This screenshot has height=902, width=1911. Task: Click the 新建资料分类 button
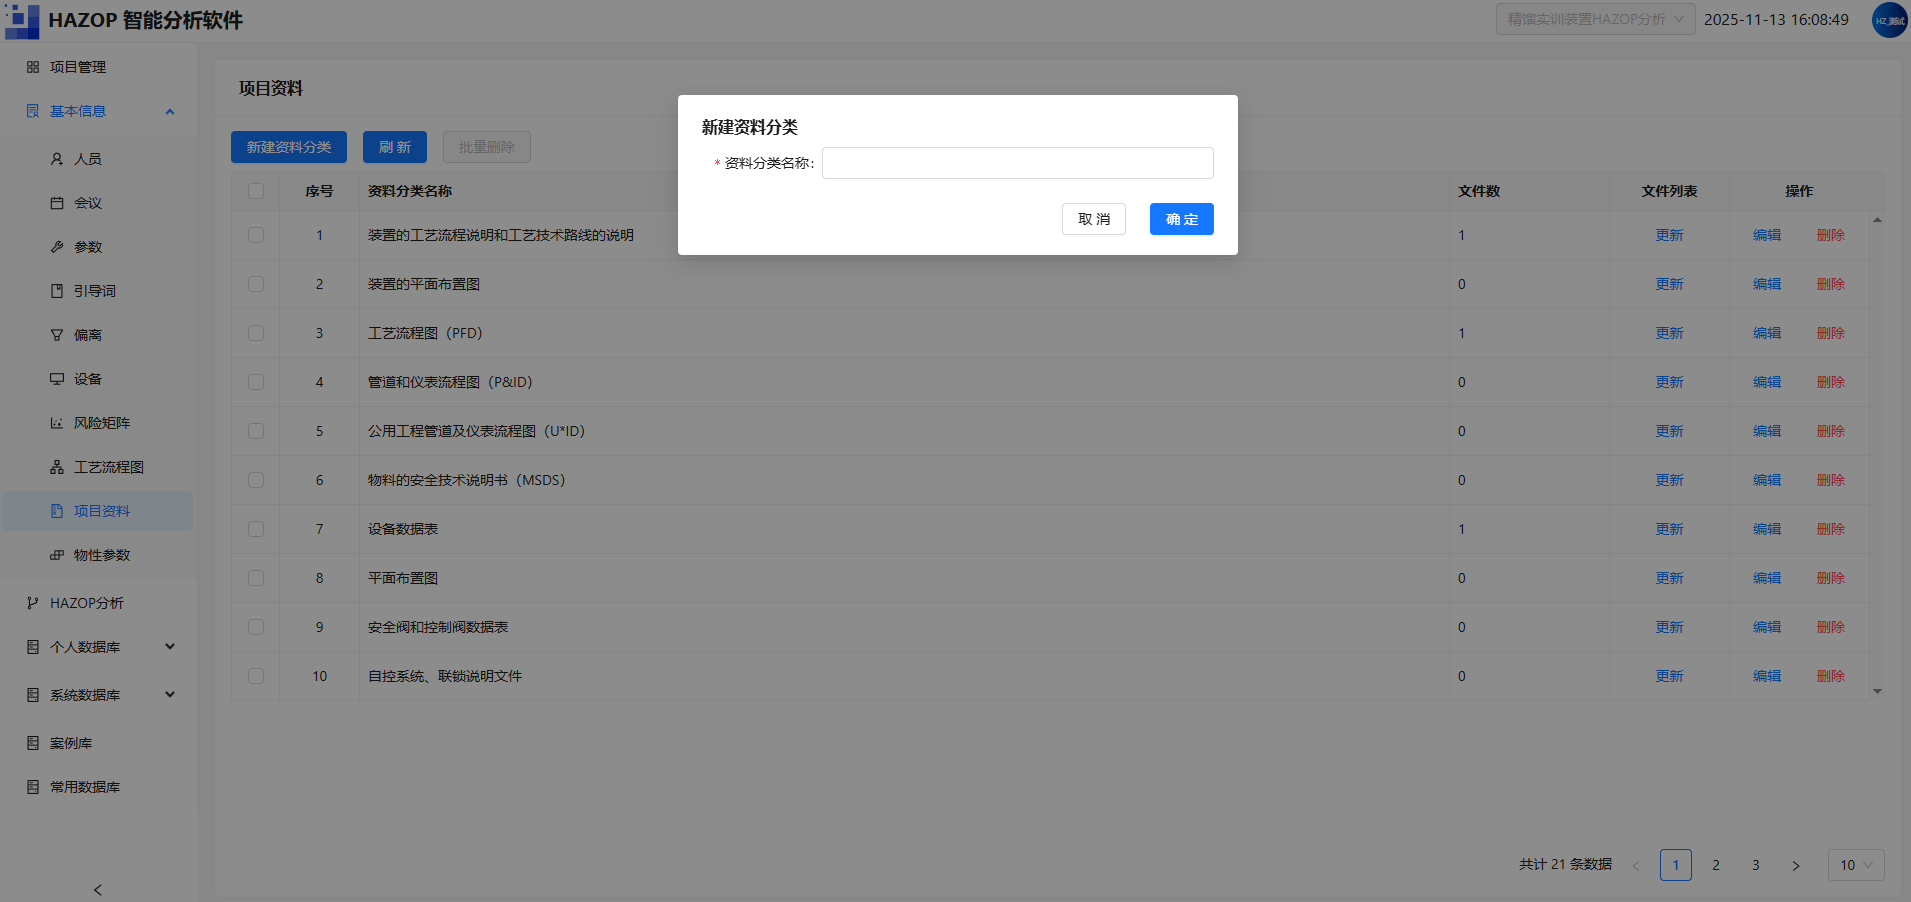[x=289, y=147]
